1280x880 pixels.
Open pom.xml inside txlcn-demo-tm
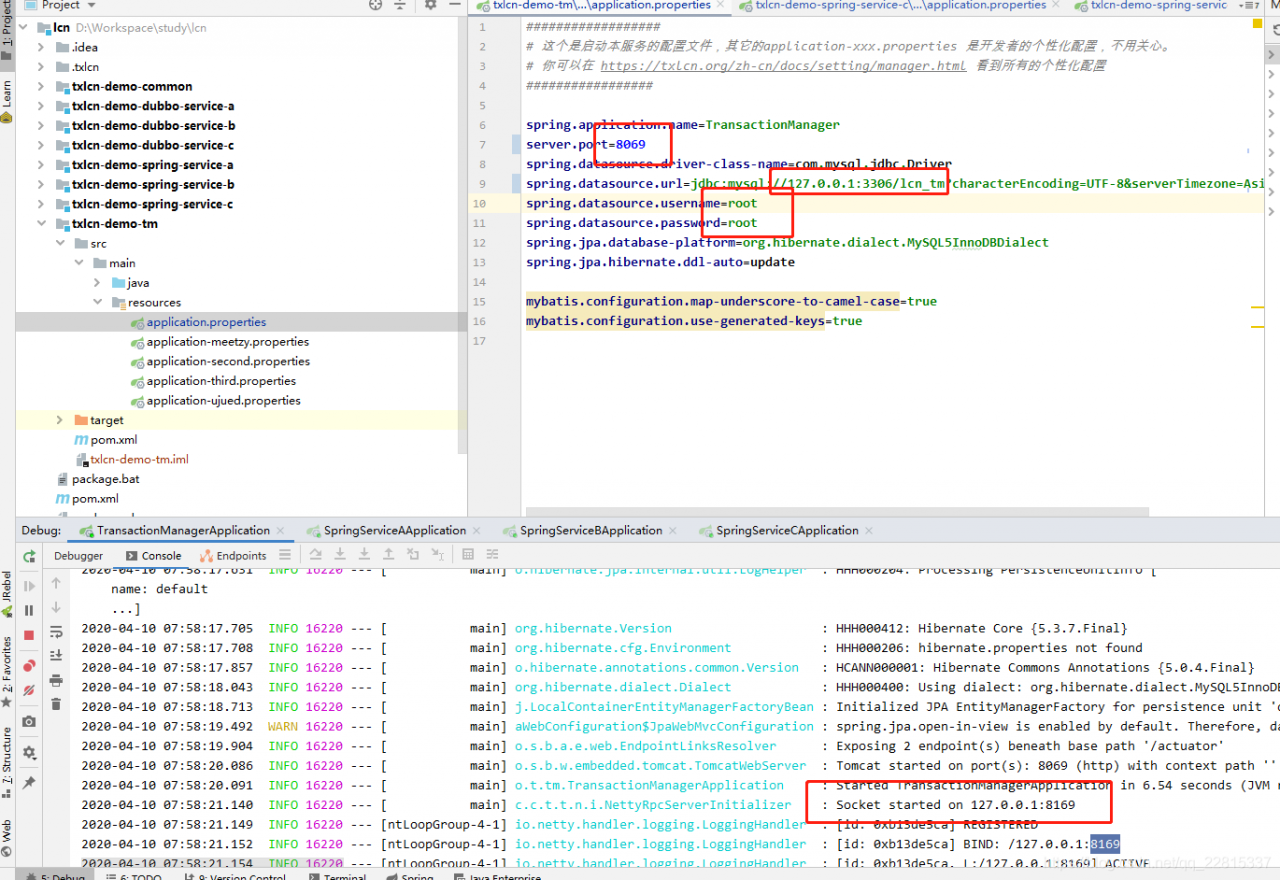(113, 440)
